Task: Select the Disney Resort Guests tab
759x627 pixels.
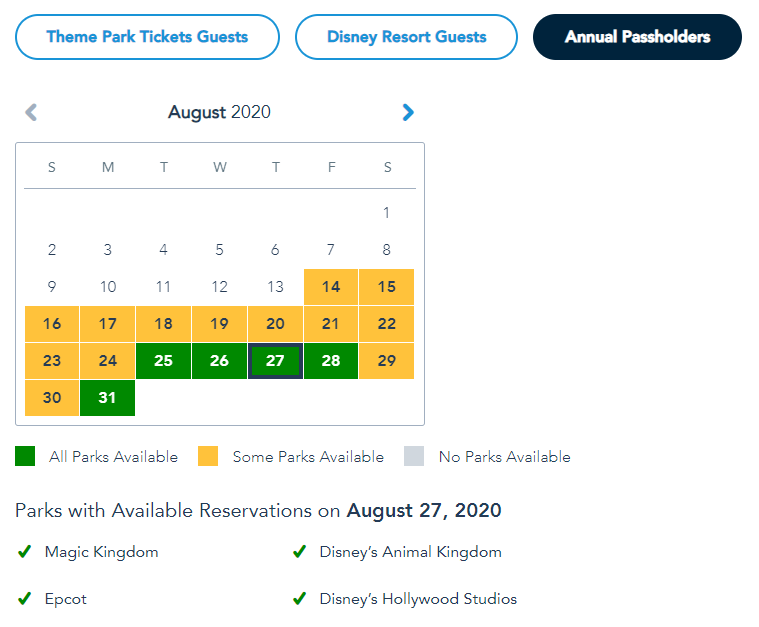Action: (x=406, y=37)
